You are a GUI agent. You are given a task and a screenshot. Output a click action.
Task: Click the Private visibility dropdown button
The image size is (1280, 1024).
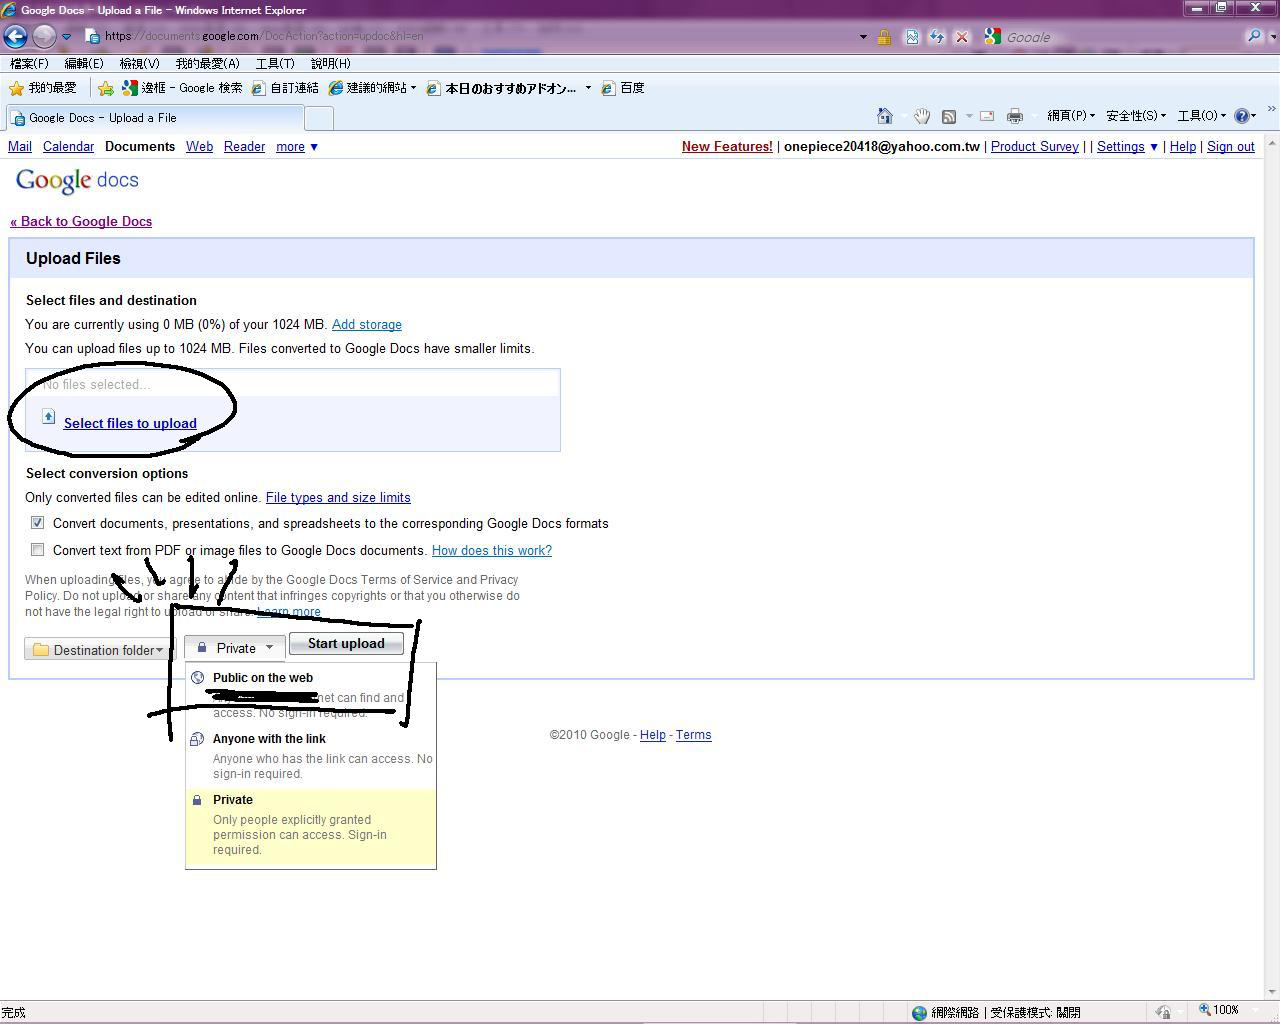[x=234, y=648]
